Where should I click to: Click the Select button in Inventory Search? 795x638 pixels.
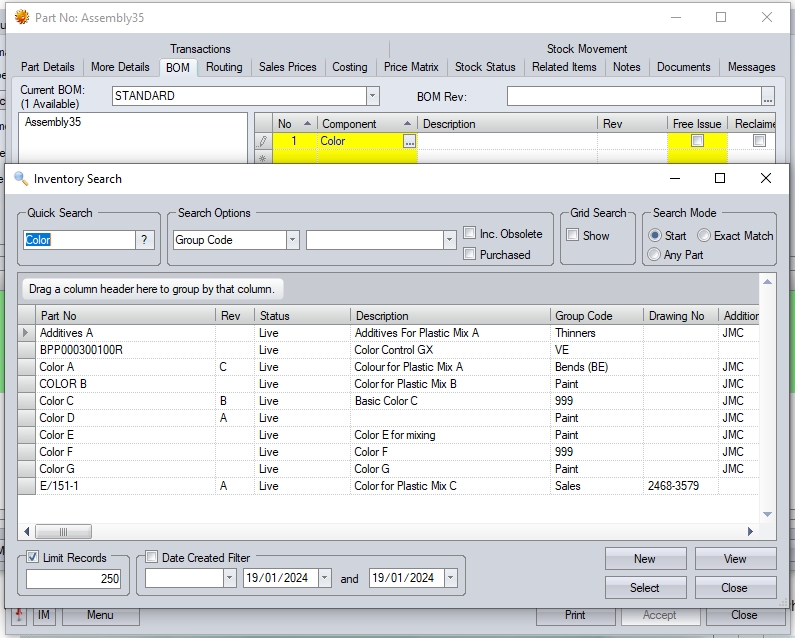click(x=644, y=588)
